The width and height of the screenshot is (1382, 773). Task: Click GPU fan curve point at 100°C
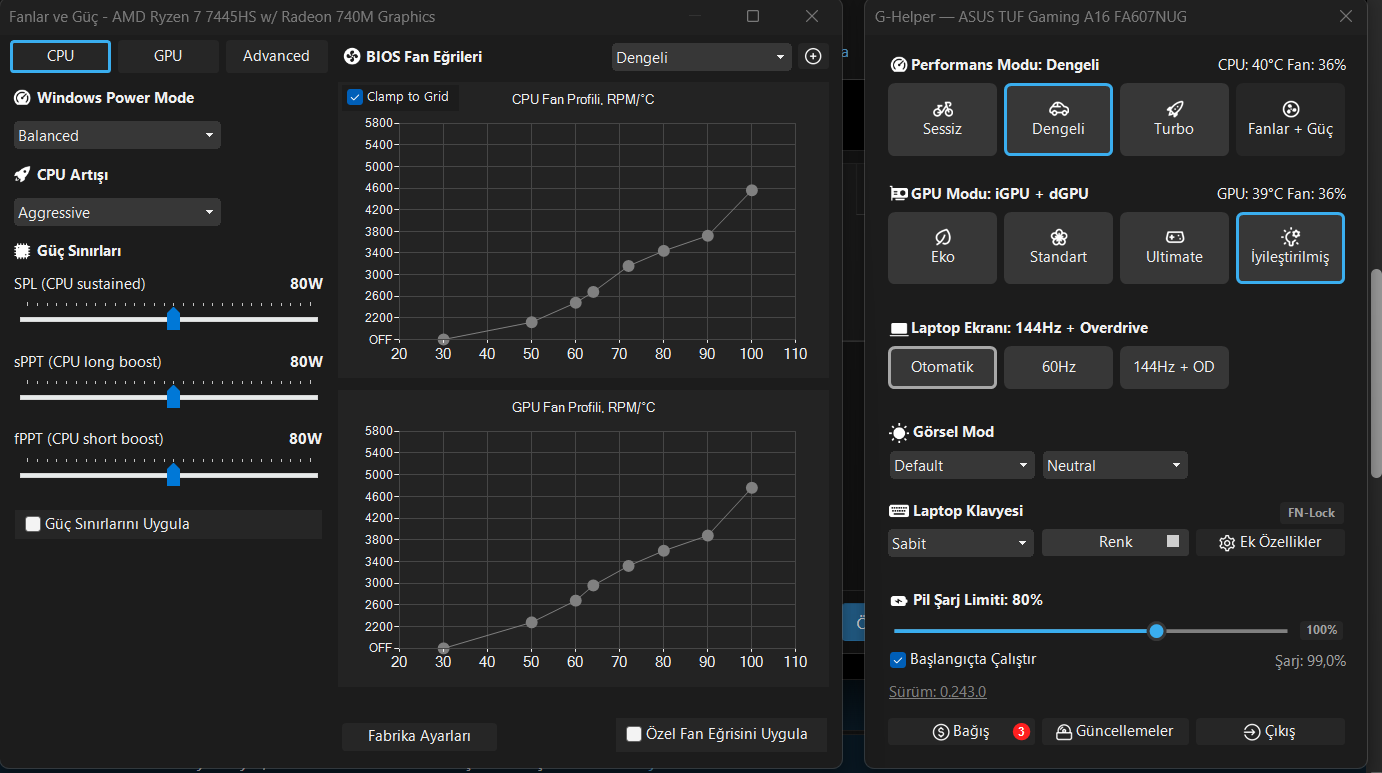point(751,488)
